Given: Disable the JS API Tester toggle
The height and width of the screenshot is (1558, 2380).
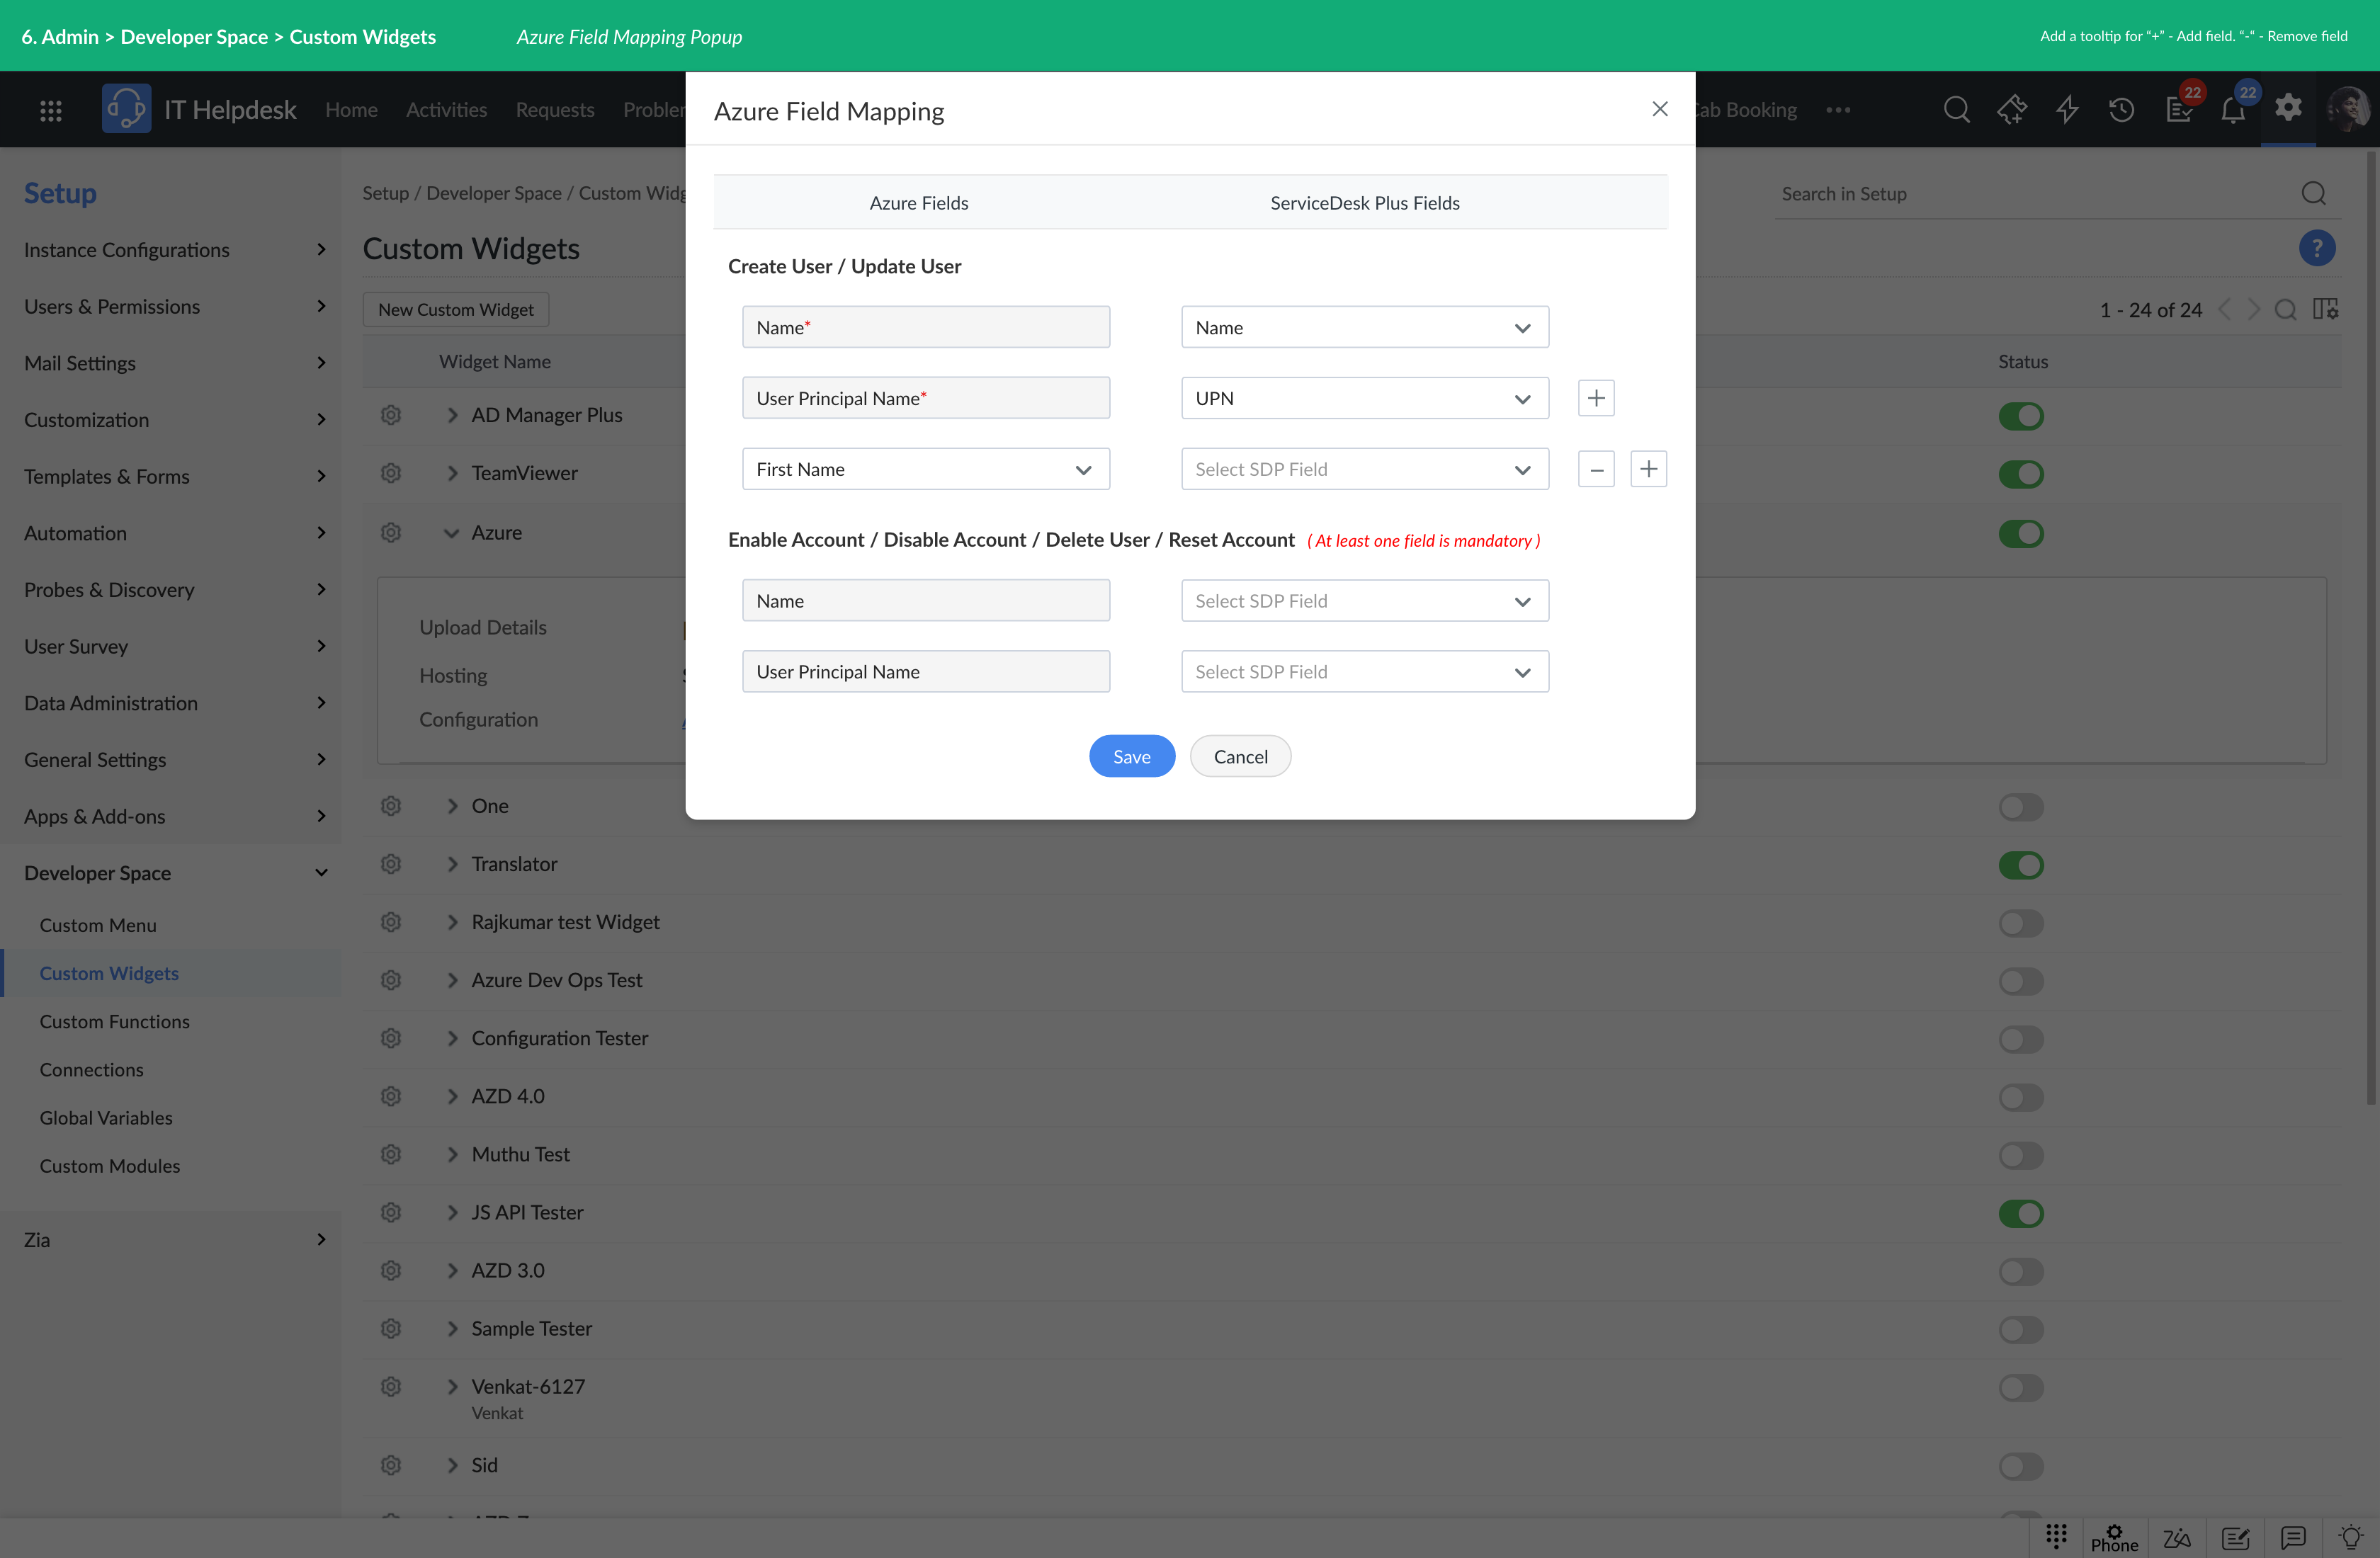Looking at the screenshot, I should [2020, 1214].
